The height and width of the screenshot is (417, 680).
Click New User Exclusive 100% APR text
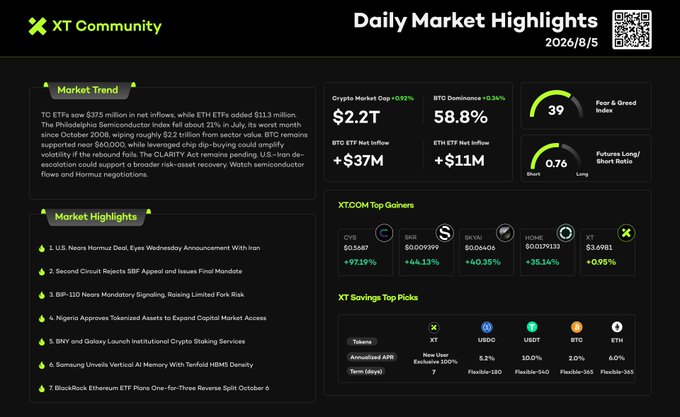point(435,358)
